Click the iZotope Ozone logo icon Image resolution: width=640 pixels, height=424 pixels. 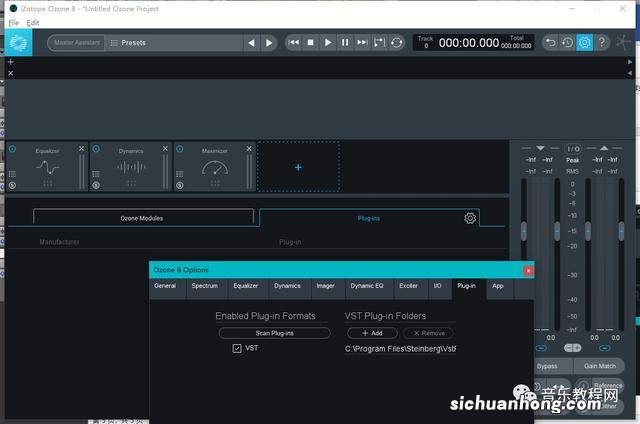coord(18,42)
